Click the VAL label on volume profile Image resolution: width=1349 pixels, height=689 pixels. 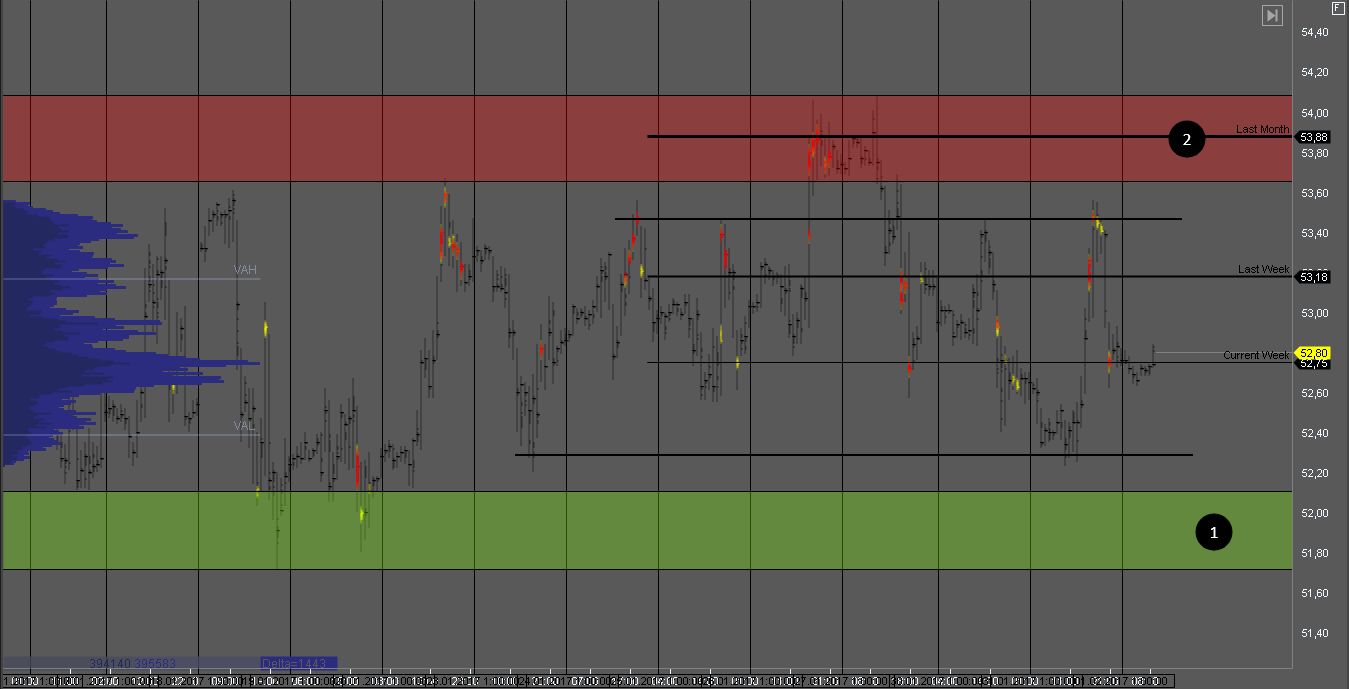tap(245, 425)
